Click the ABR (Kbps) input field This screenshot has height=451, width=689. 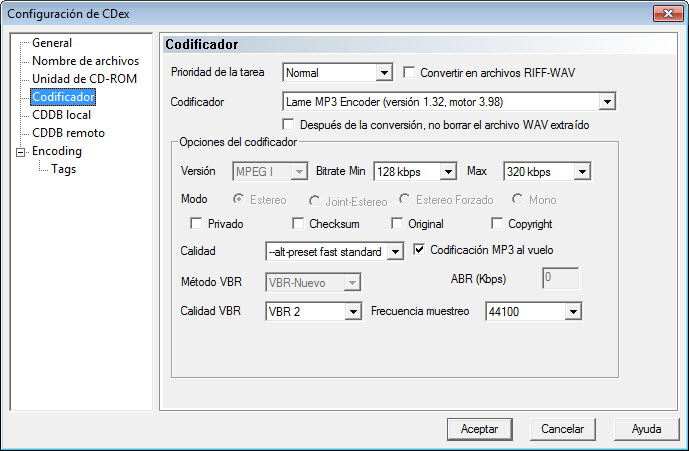(x=560, y=278)
